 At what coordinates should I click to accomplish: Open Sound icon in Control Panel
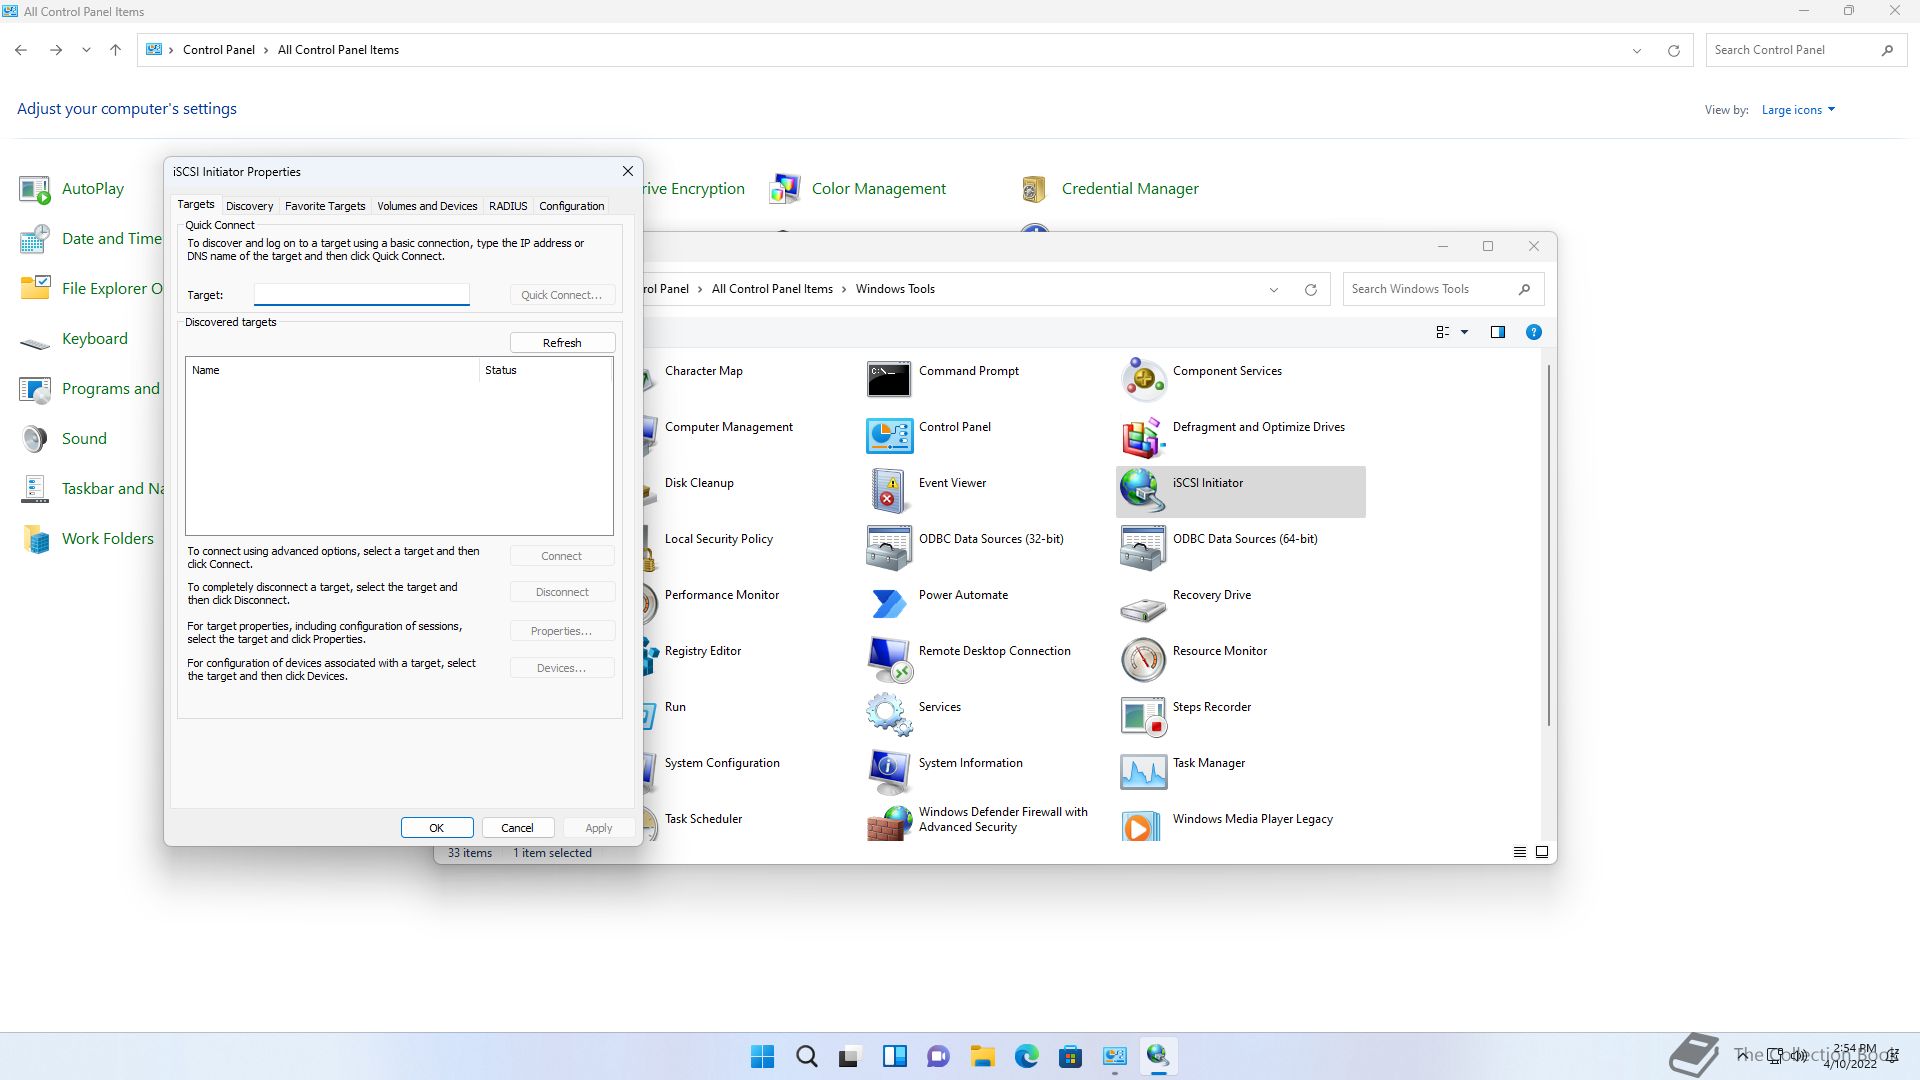[35, 439]
